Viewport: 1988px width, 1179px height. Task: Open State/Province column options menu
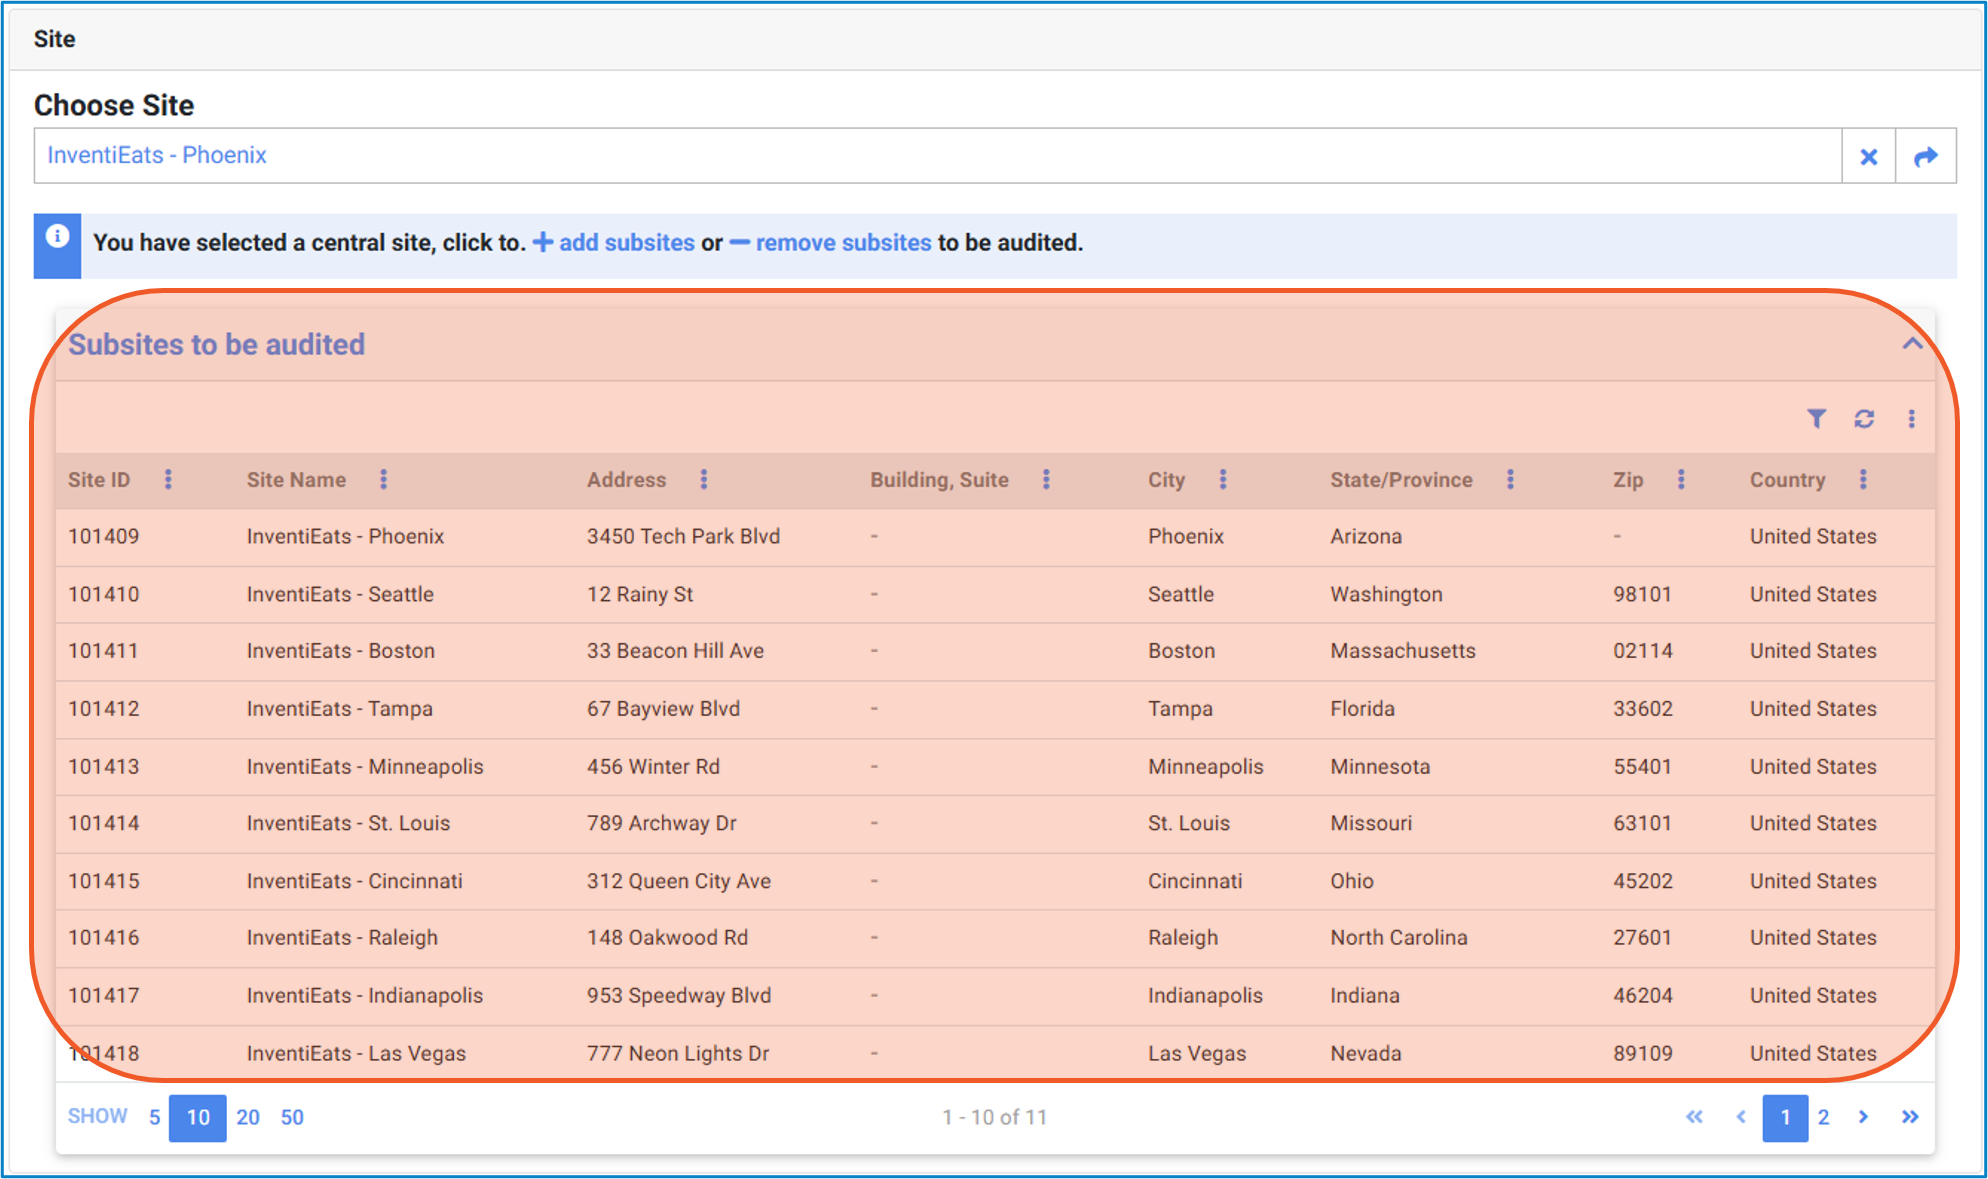tap(1510, 480)
